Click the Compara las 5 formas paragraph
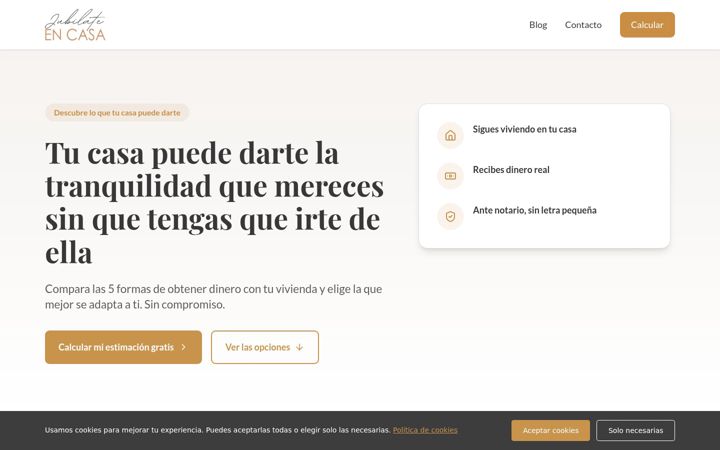This screenshot has height=450, width=720. [x=214, y=297]
